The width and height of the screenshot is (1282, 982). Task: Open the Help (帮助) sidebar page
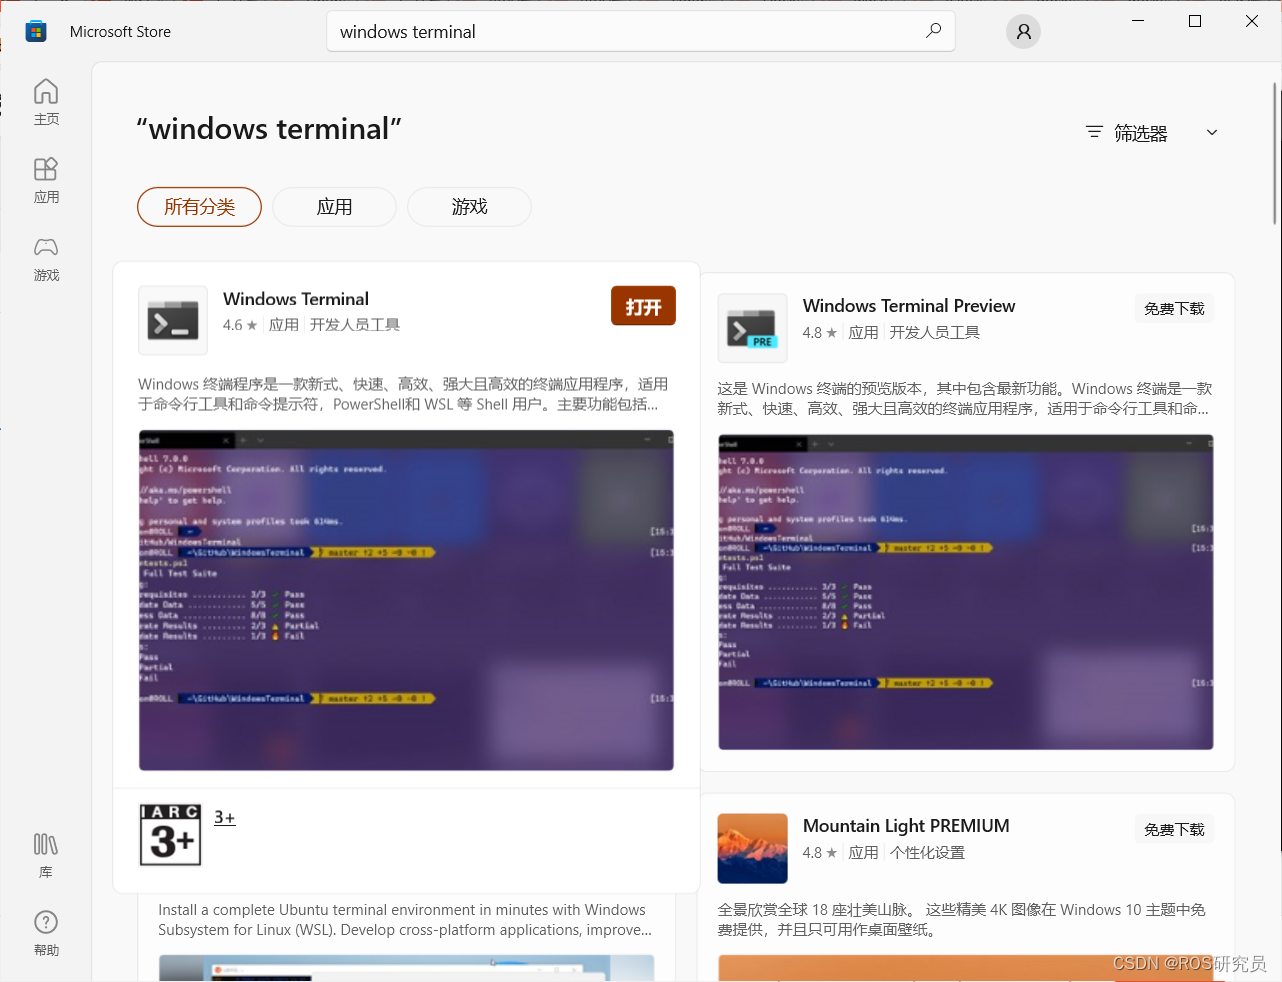pyautogui.click(x=46, y=933)
